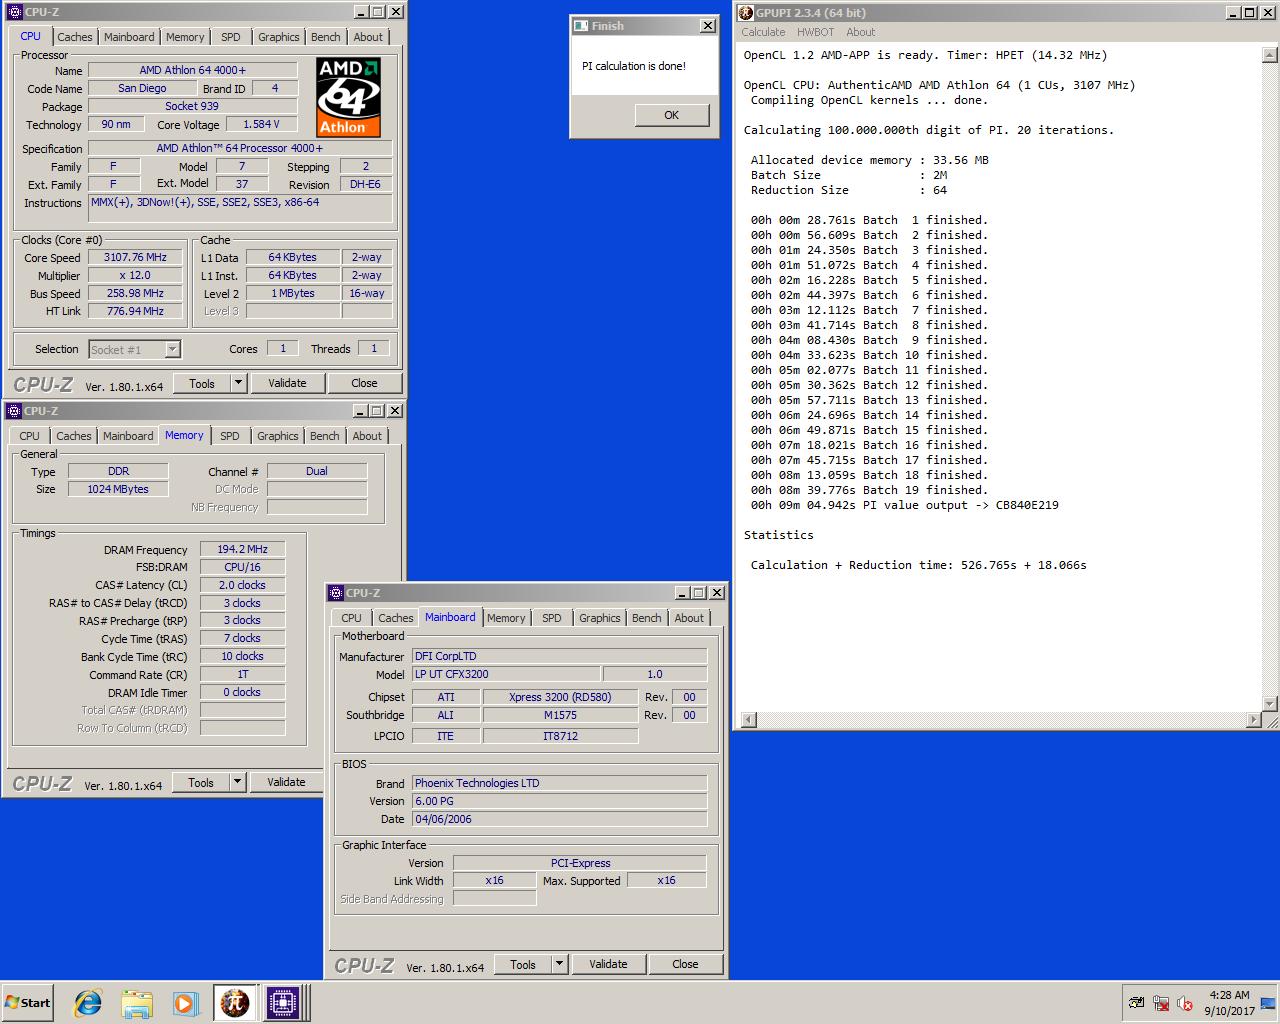This screenshot has height=1024, width=1280.
Task: Click GPUPI horizontal scrollbar right arrow
Action: (1254, 720)
